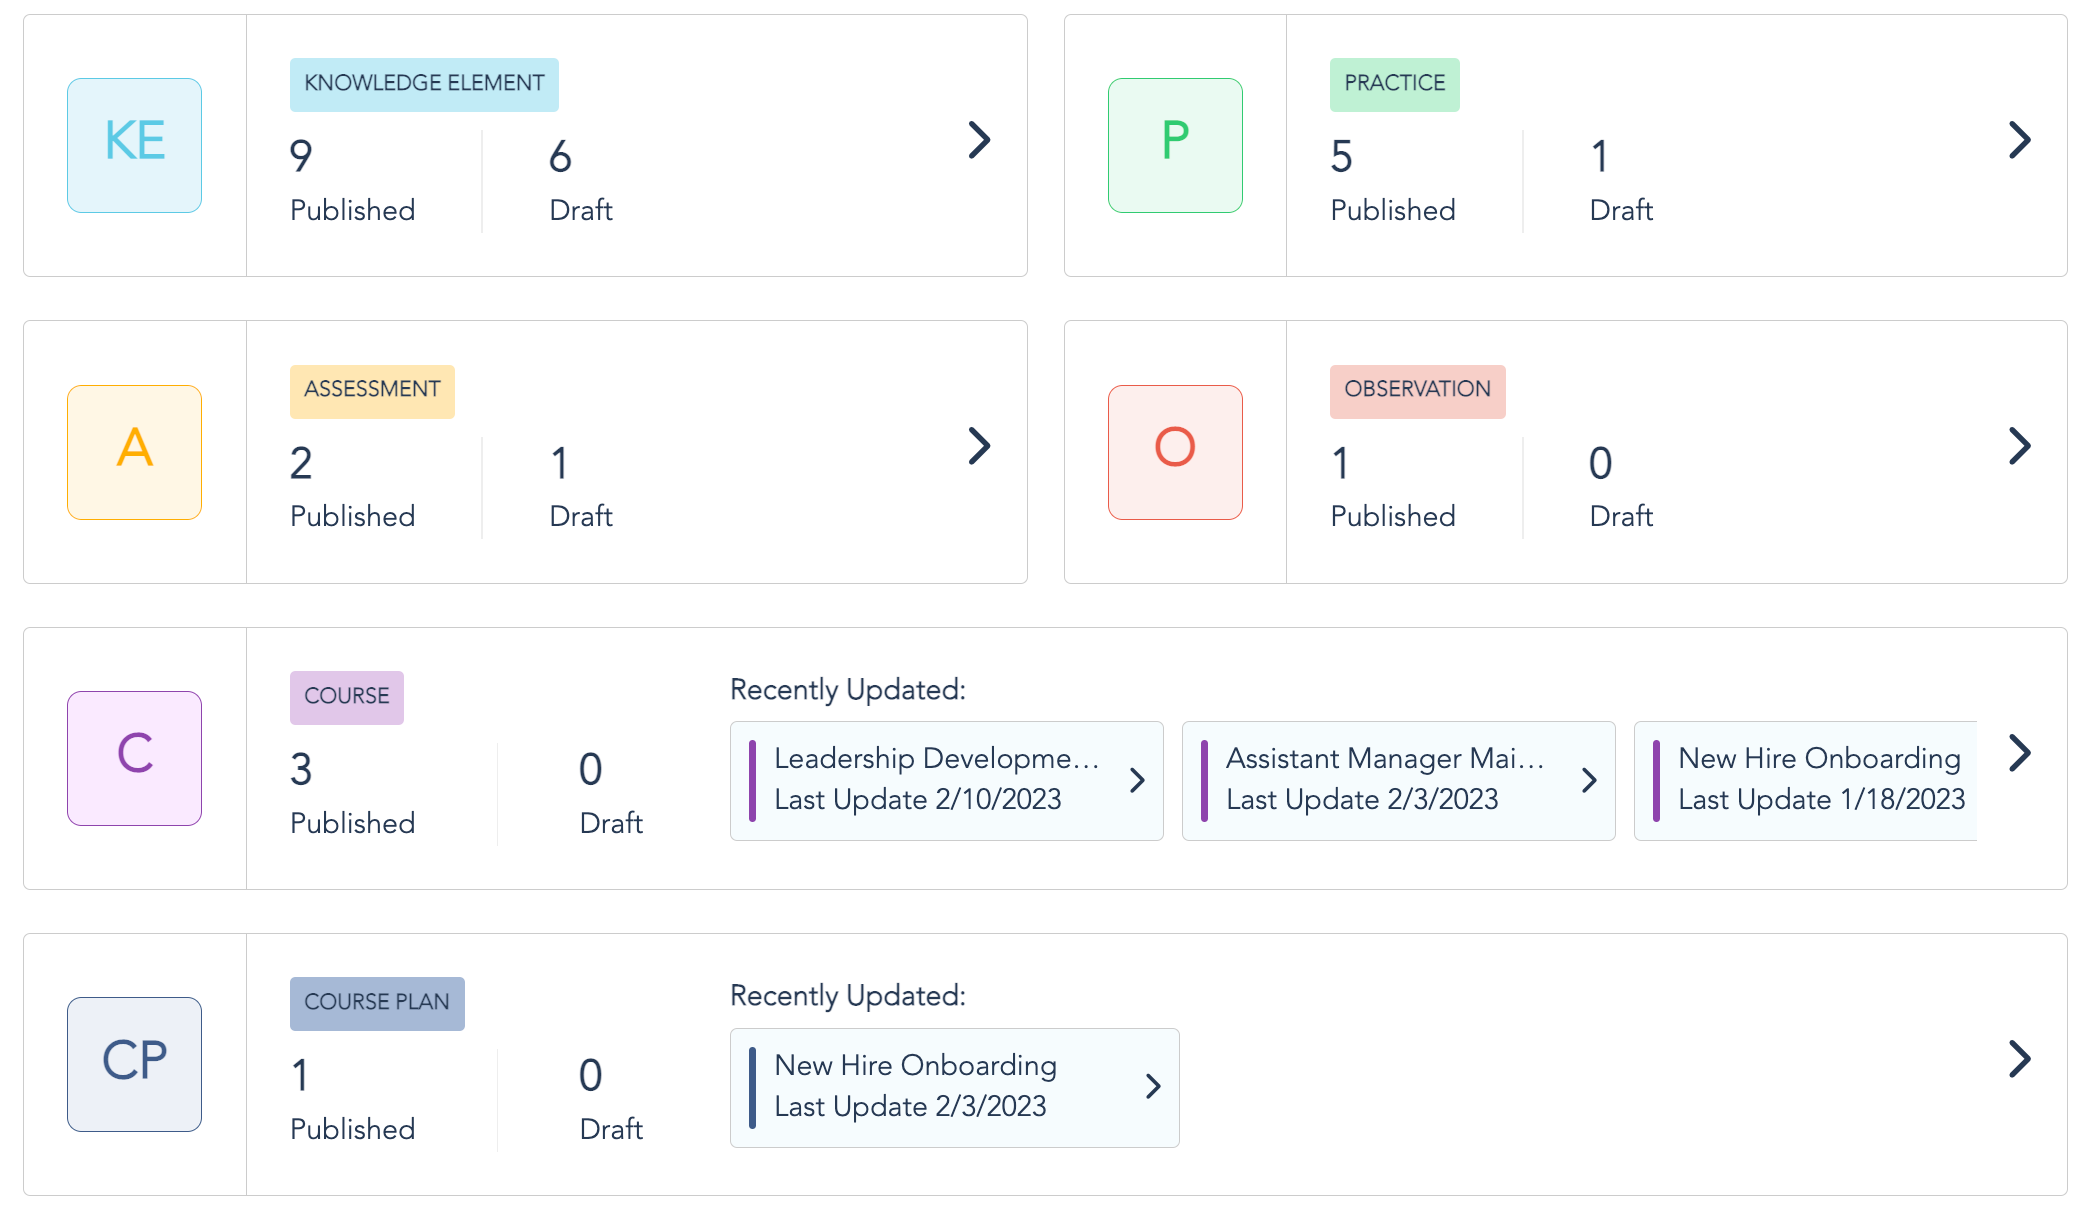Click the red O Observation icon tile
The image size is (2084, 1214).
tap(1175, 452)
